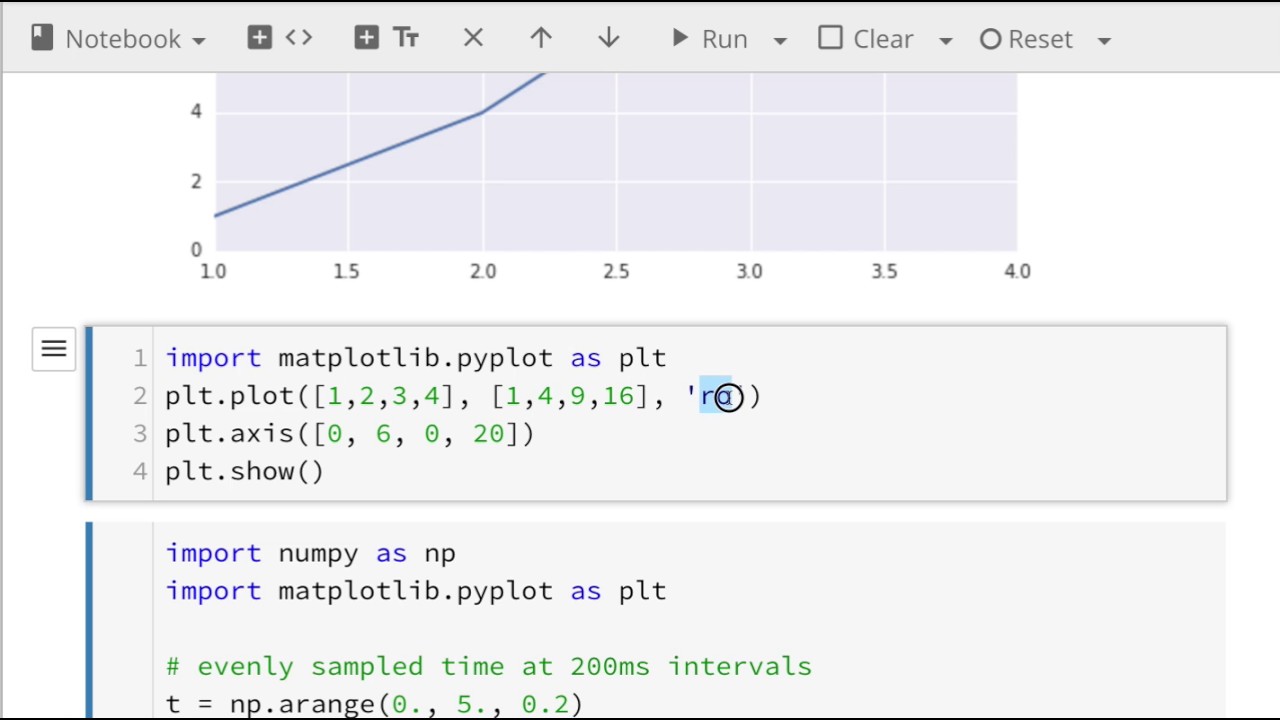Delete the selected cell with X icon
Image resolution: width=1280 pixels, height=720 pixels.
[474, 39]
